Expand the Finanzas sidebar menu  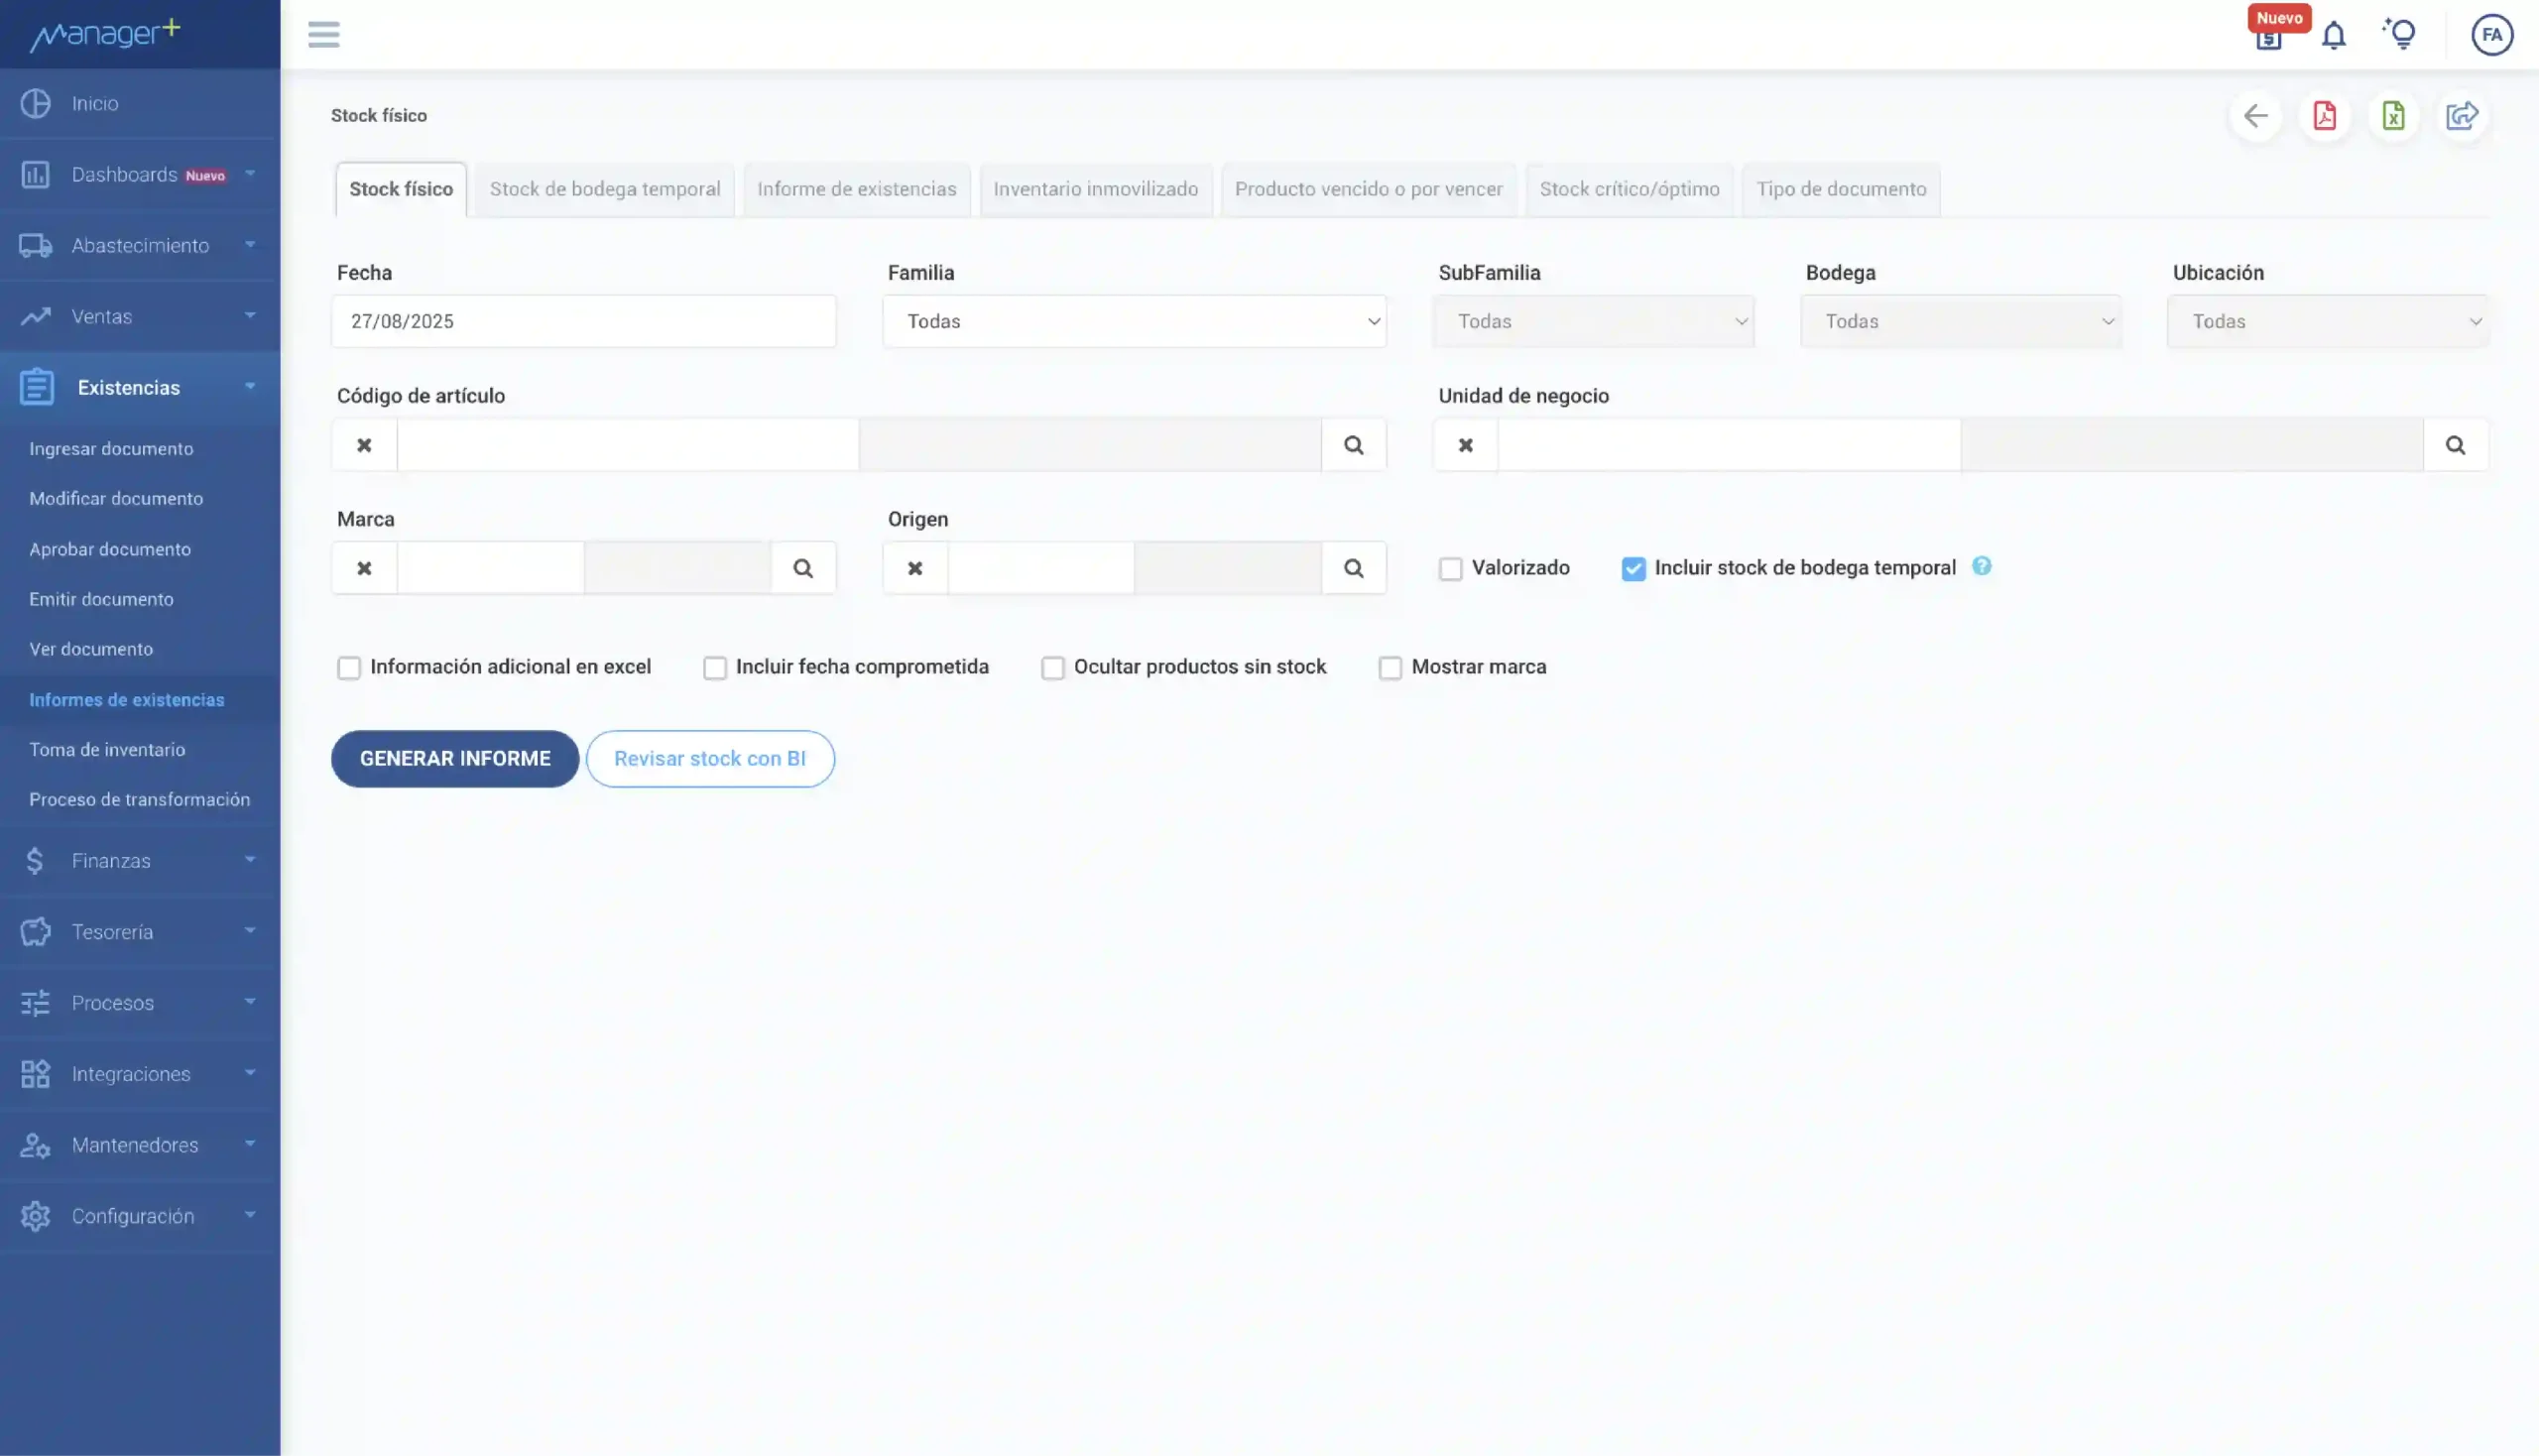click(140, 861)
